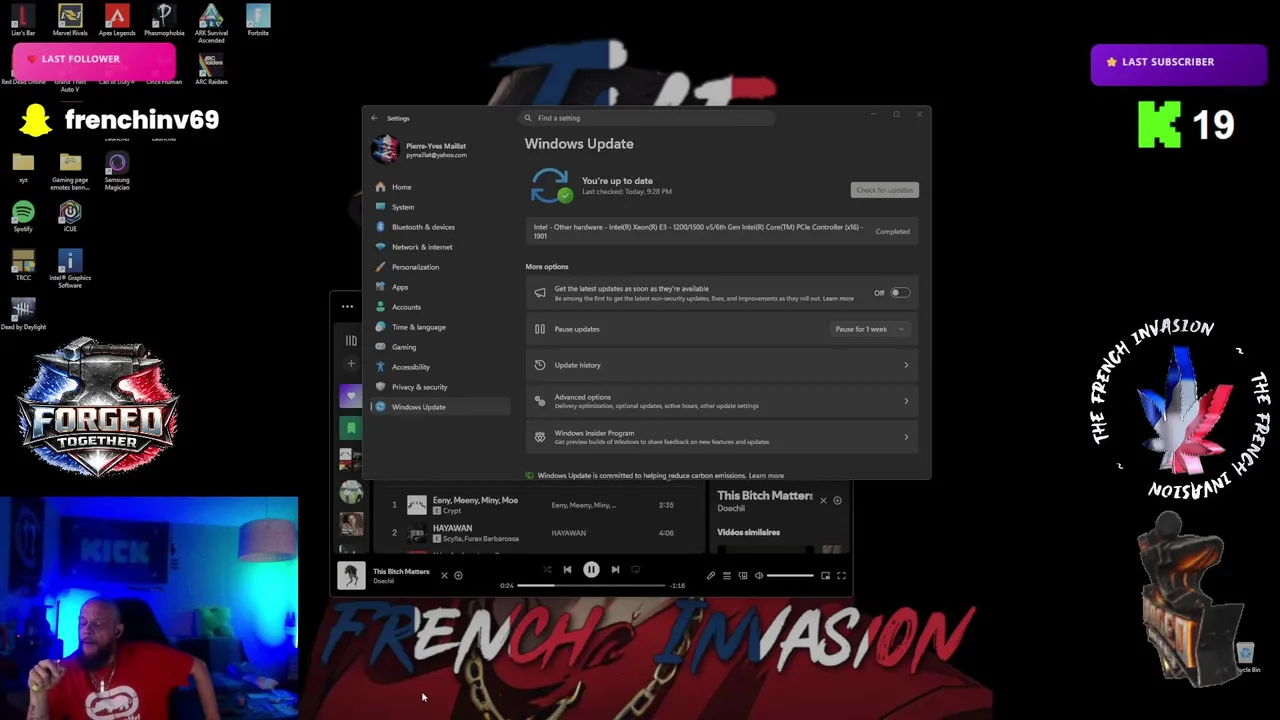Open xyz desktop folder
This screenshot has height=720, width=1280.
click(23, 167)
